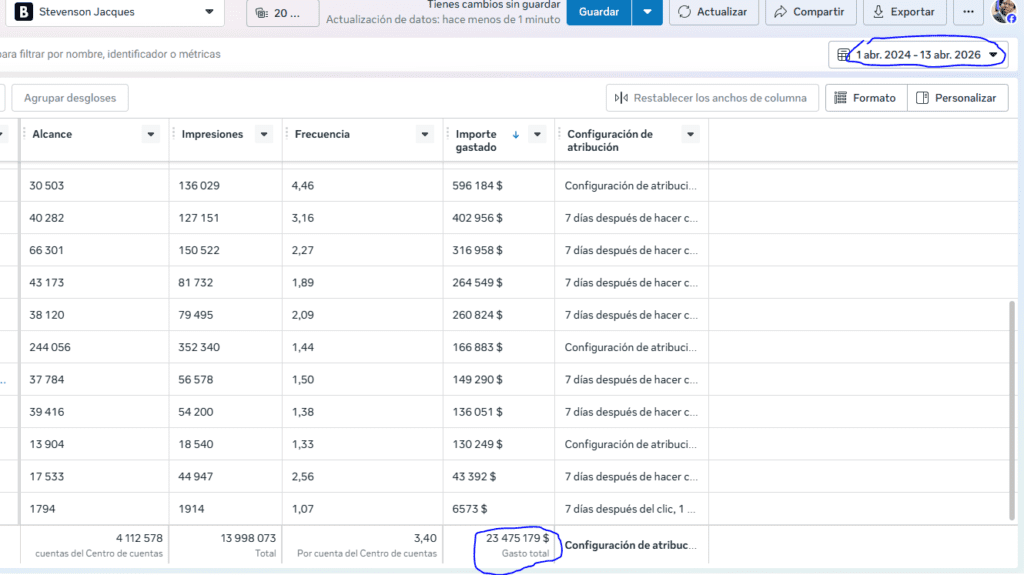Click the profile avatar picture
The height and width of the screenshot is (575, 1024).
coord(1004,11)
